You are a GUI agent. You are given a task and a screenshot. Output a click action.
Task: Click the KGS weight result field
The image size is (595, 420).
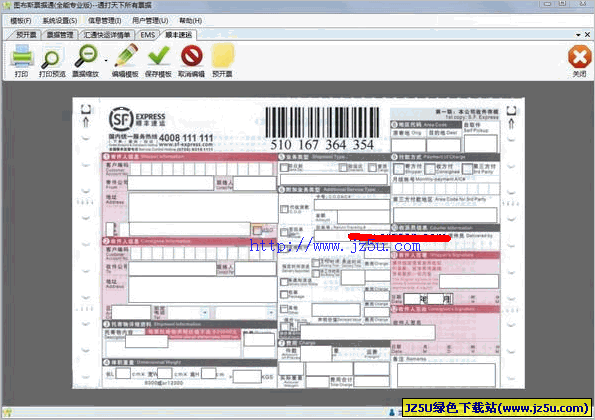(x=247, y=377)
